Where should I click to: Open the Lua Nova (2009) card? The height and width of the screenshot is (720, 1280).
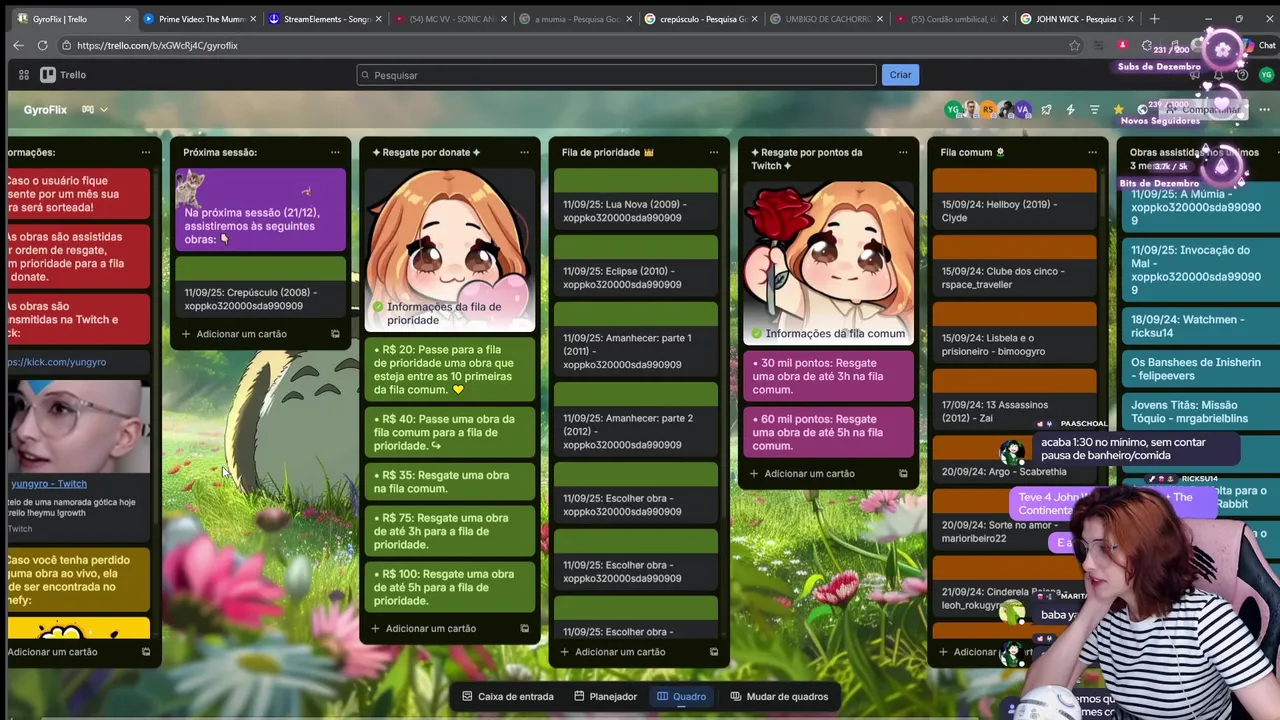pyautogui.click(x=636, y=198)
